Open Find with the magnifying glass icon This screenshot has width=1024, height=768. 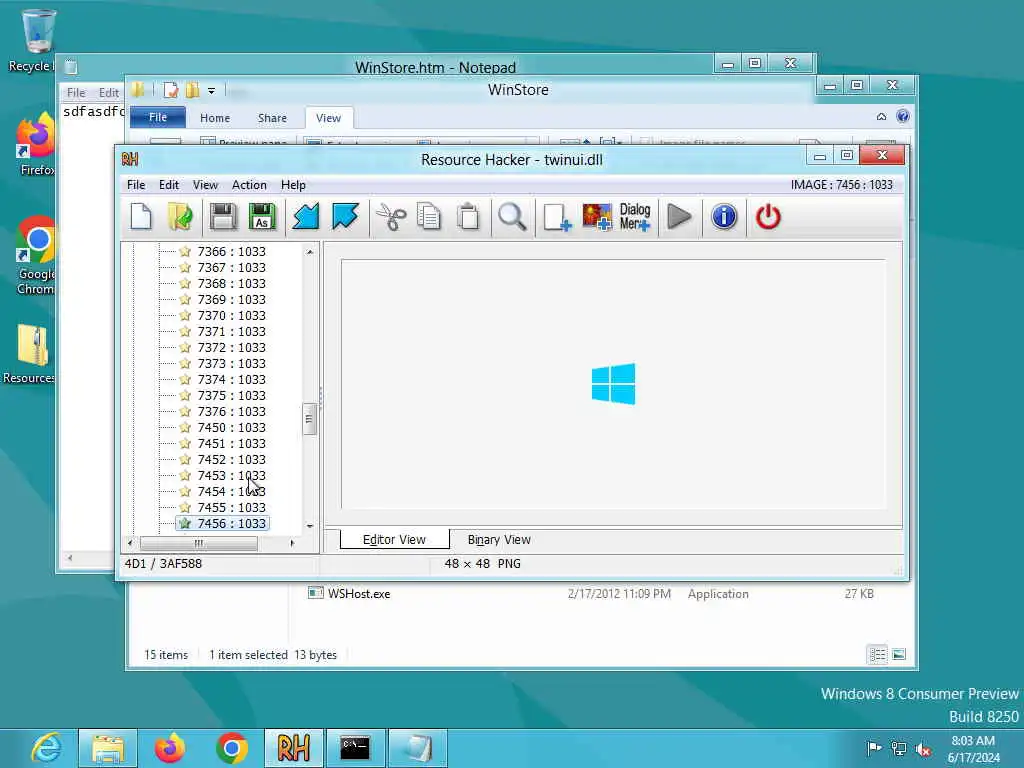[511, 217]
